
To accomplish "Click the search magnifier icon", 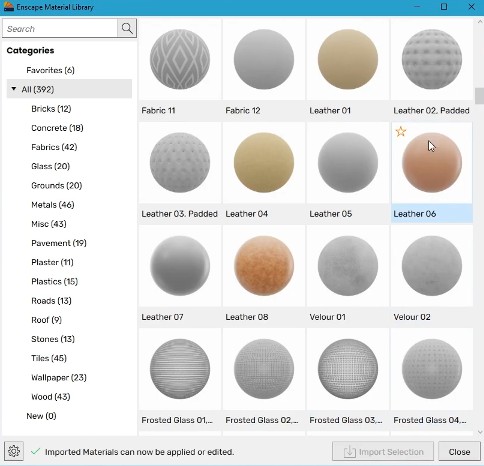I will (127, 28).
